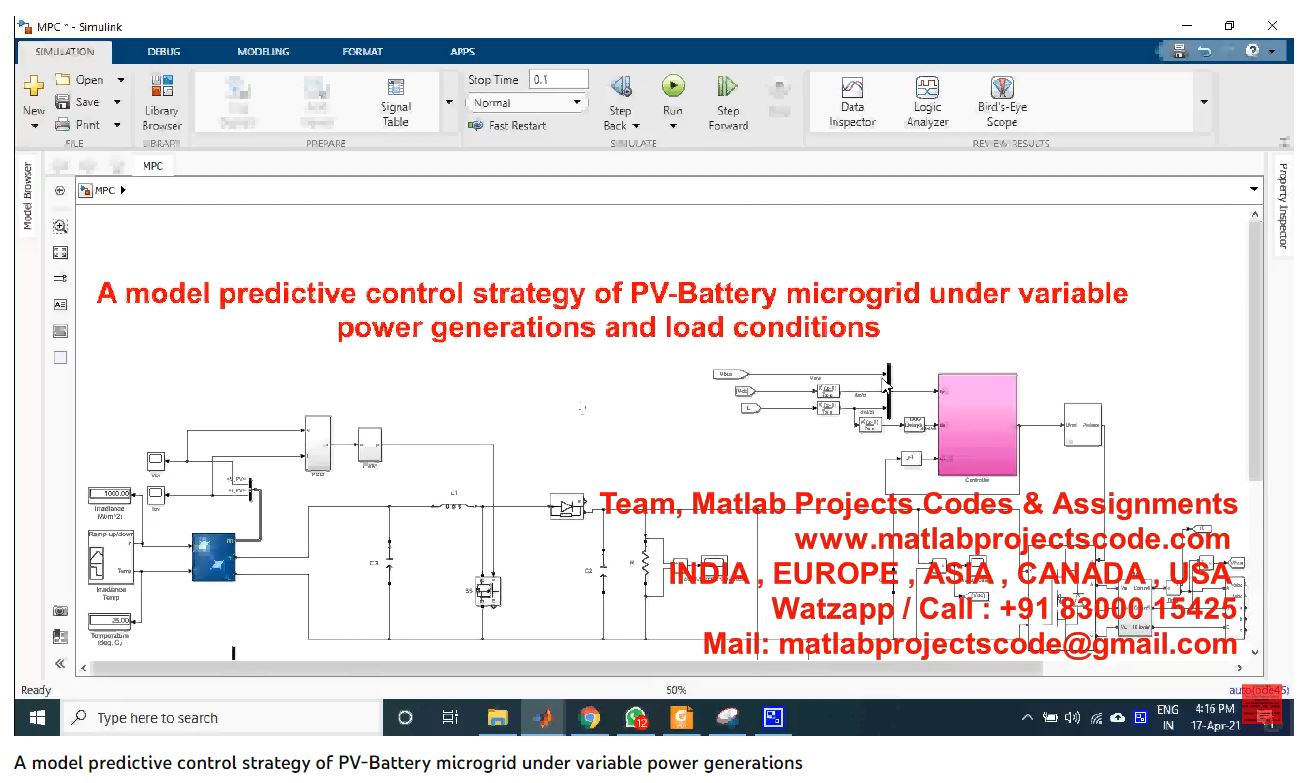Toggle the Model Browser side panel
The image size is (1303, 783).
click(x=28, y=197)
